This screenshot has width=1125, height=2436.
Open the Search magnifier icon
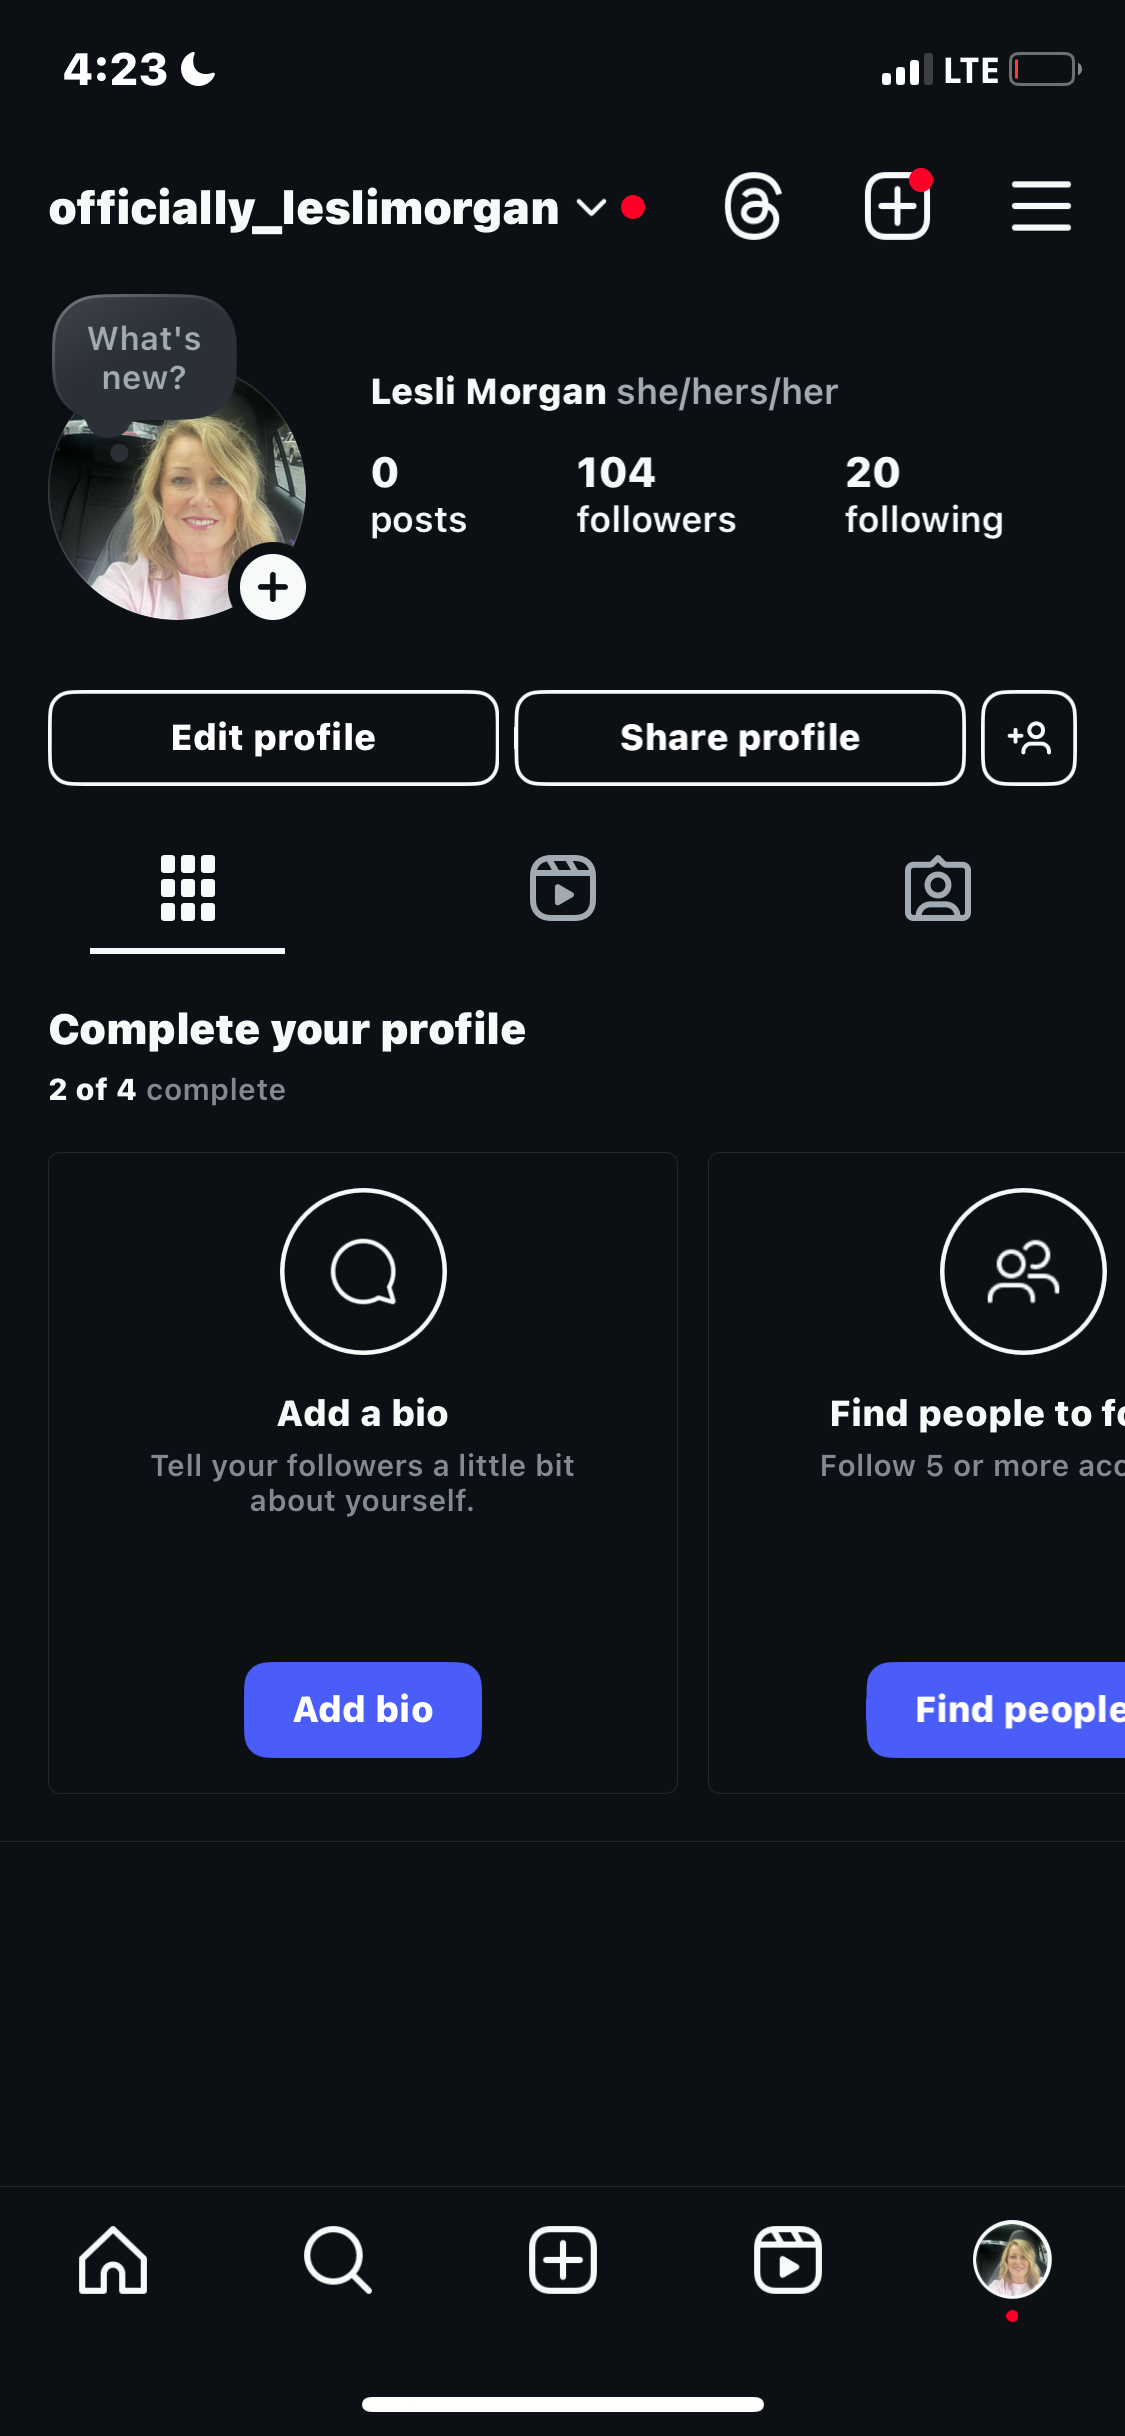click(338, 2260)
